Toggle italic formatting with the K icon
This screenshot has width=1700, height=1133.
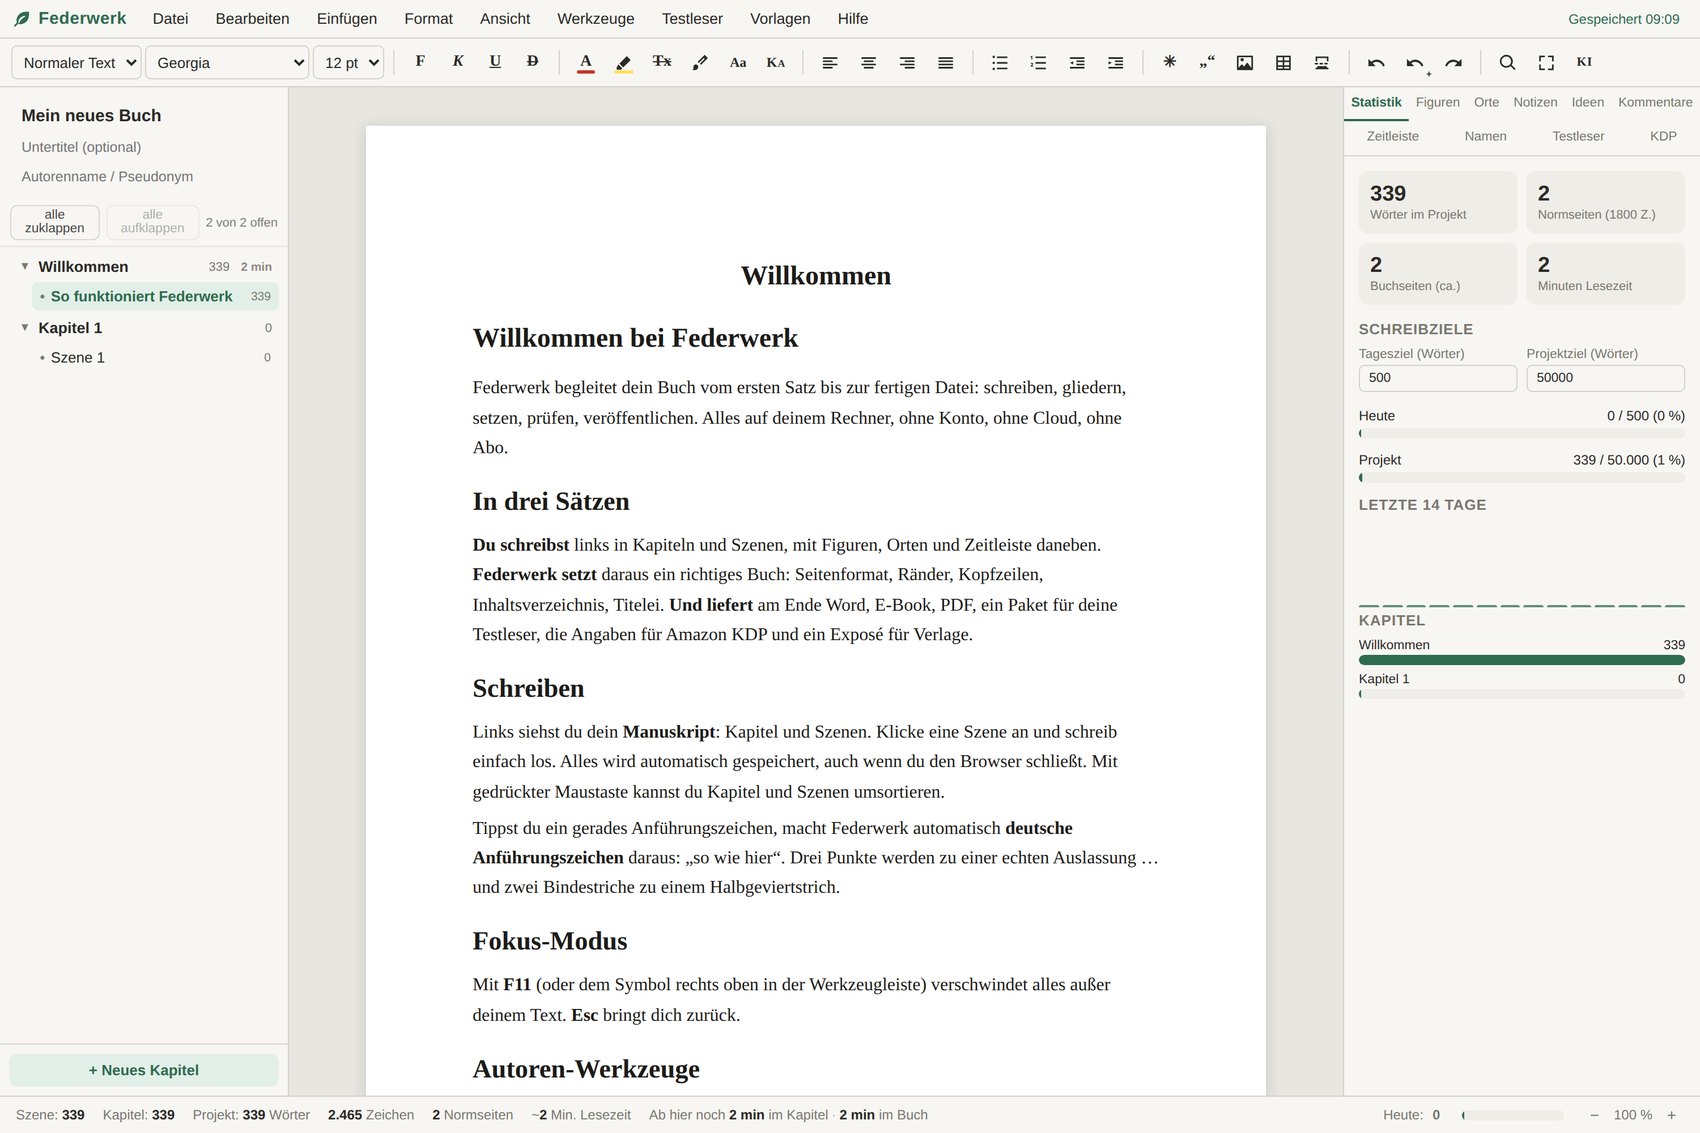tap(458, 62)
